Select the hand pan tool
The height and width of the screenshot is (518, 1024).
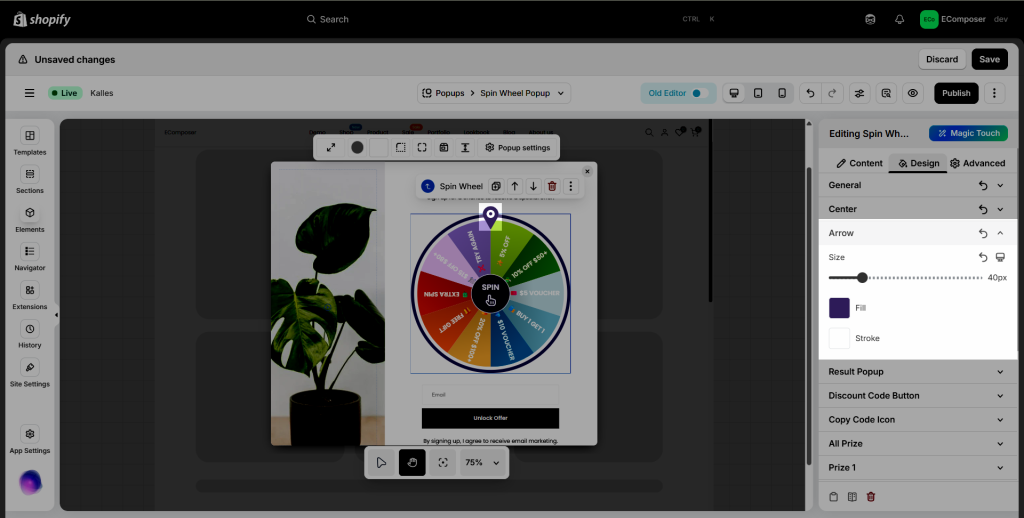tap(412, 462)
